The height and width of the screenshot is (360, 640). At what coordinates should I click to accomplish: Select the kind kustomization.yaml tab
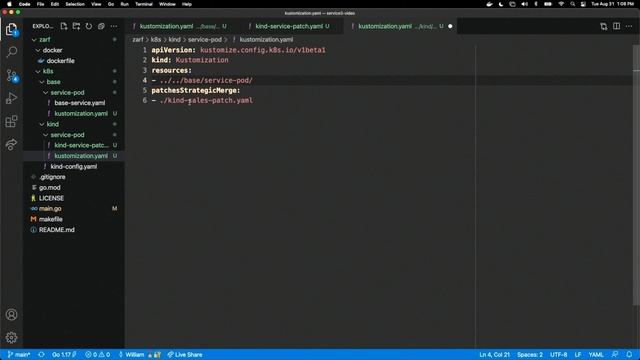401,26
